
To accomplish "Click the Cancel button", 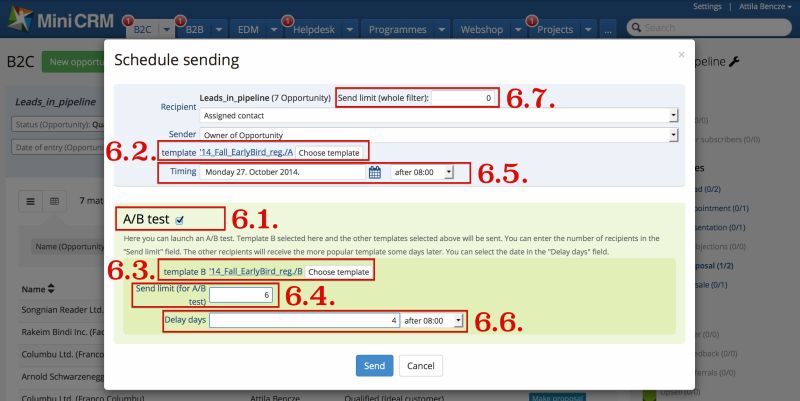I will [x=421, y=366].
